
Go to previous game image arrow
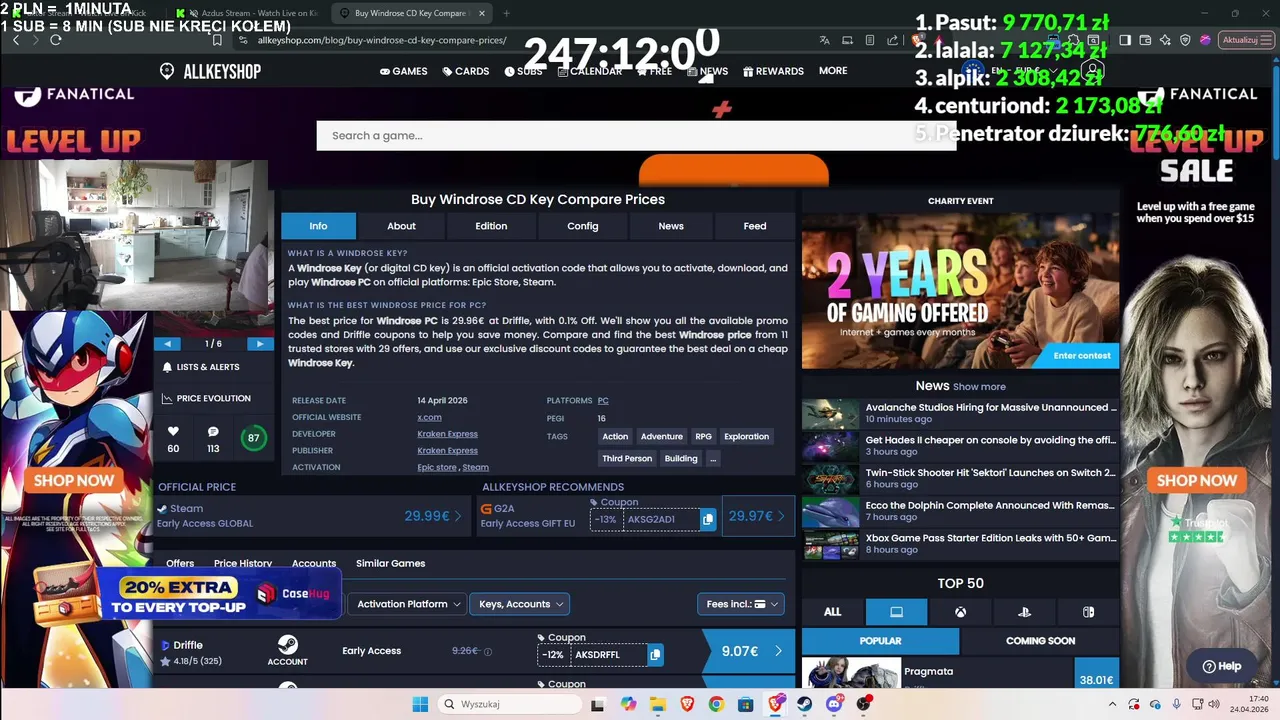(x=167, y=344)
